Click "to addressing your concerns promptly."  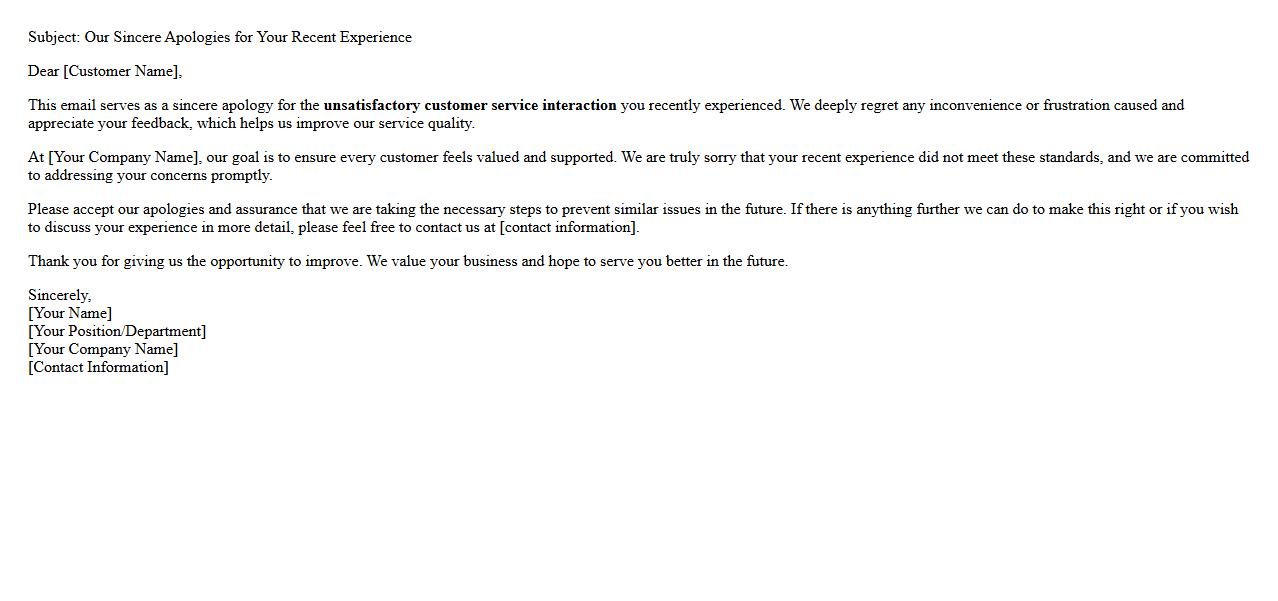click(150, 175)
